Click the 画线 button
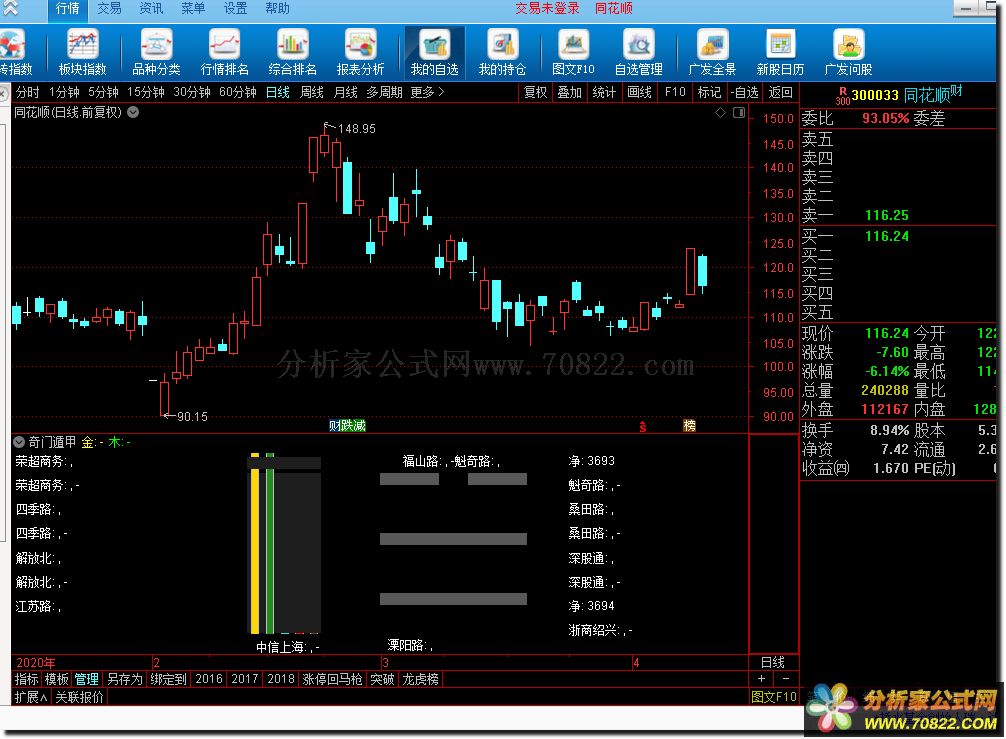This screenshot has width=1006, height=739. (639, 92)
